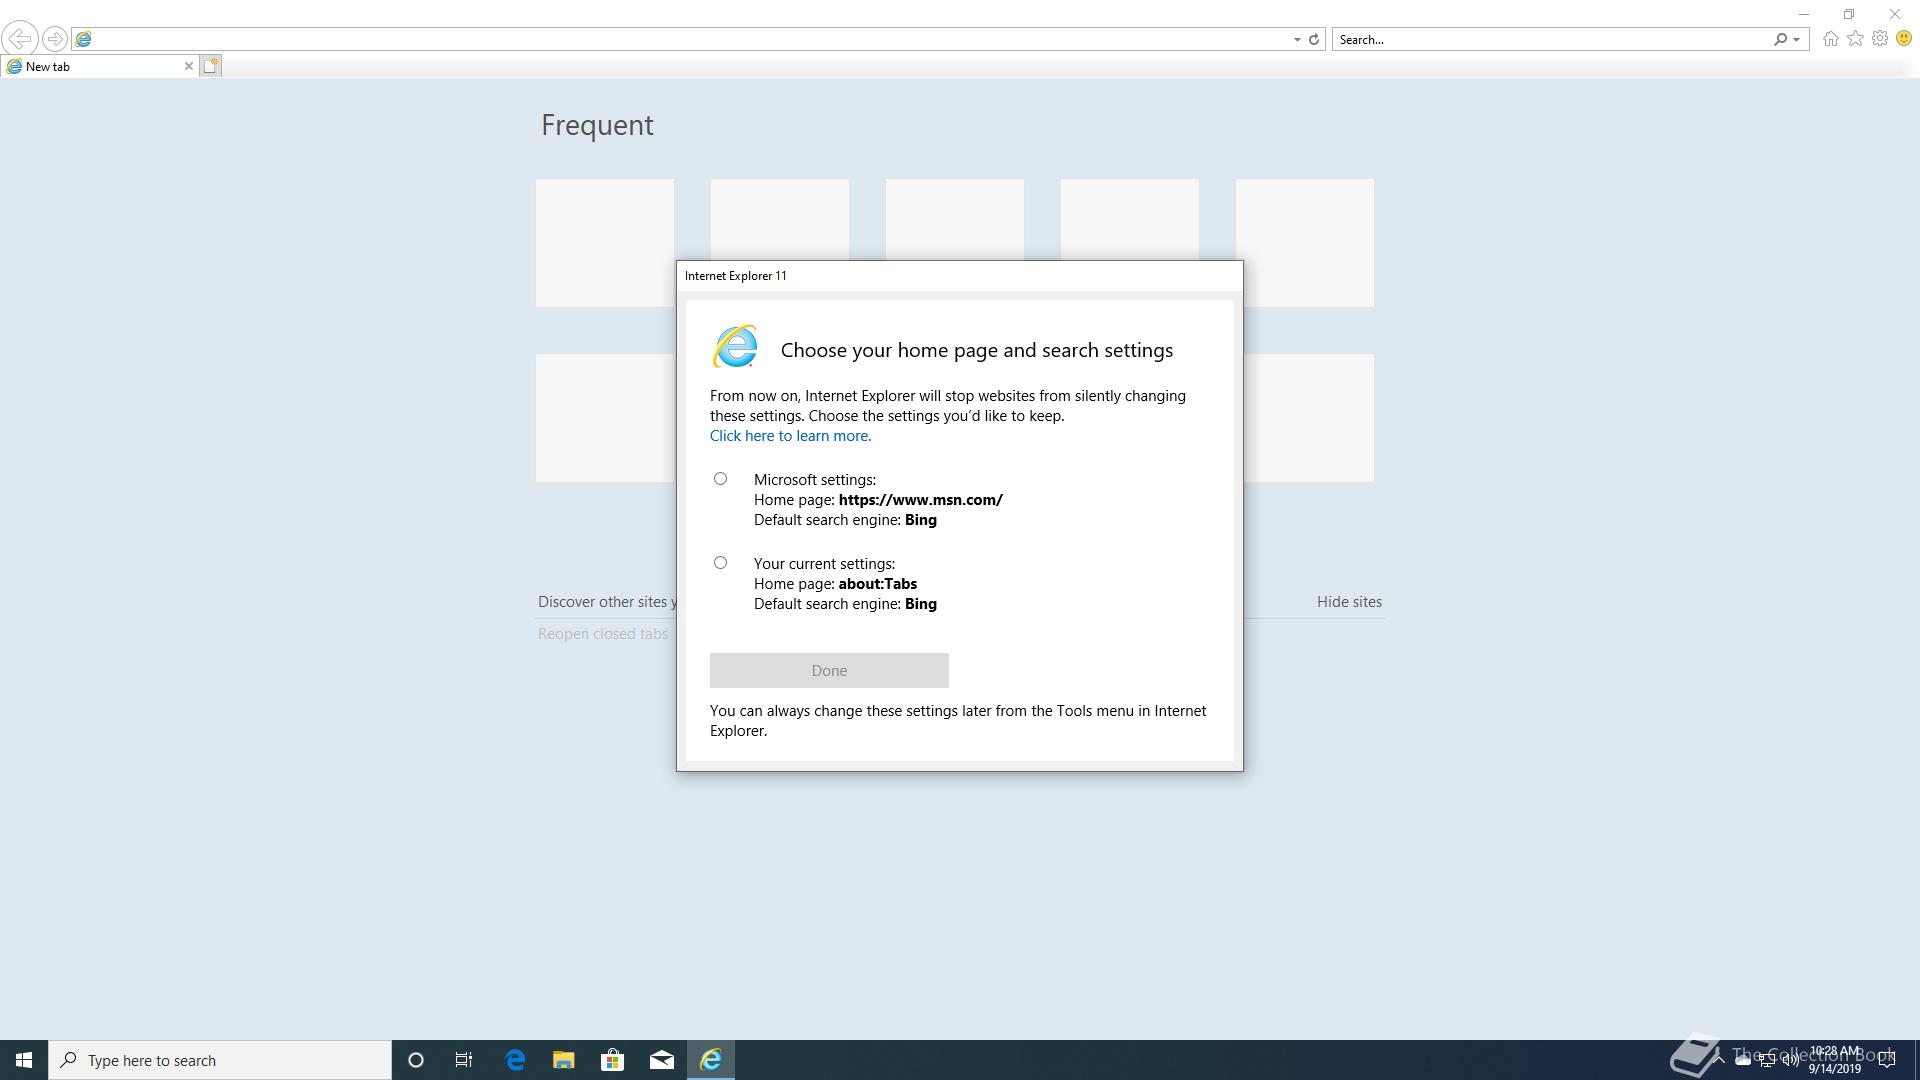This screenshot has width=1920, height=1080.
Task: Click the Frequent heading
Action: coord(597,125)
